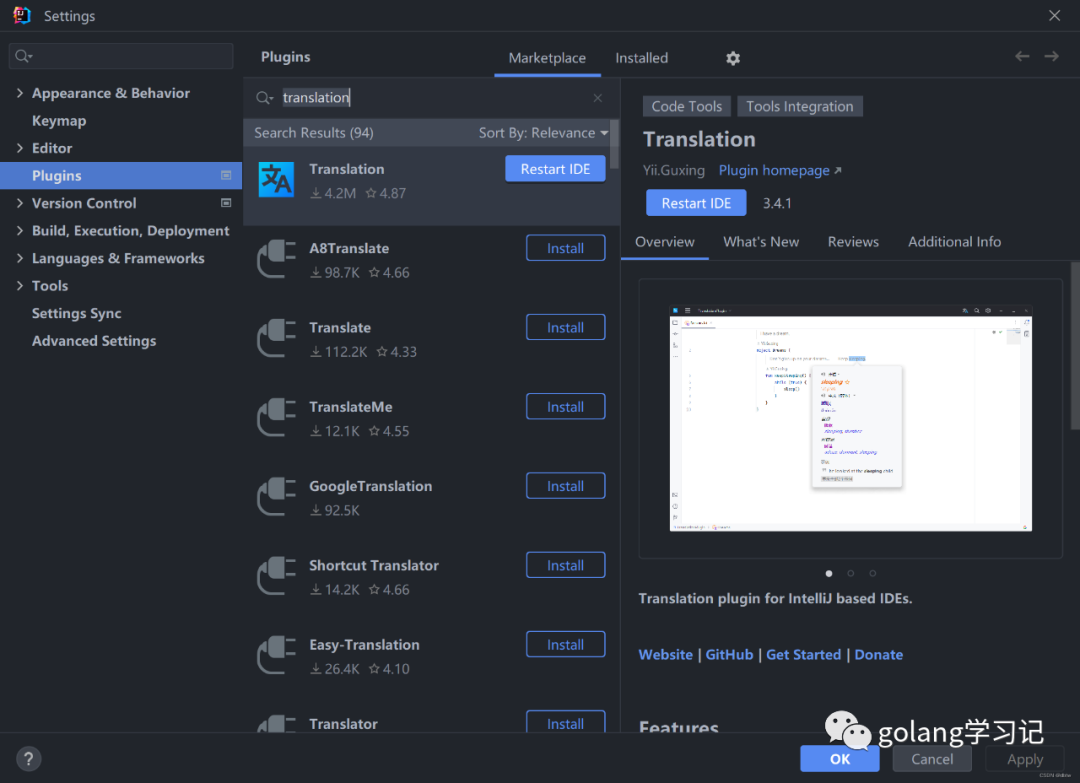Image resolution: width=1080 pixels, height=783 pixels.
Task: Open help with the question mark
Action: pyautogui.click(x=28, y=759)
